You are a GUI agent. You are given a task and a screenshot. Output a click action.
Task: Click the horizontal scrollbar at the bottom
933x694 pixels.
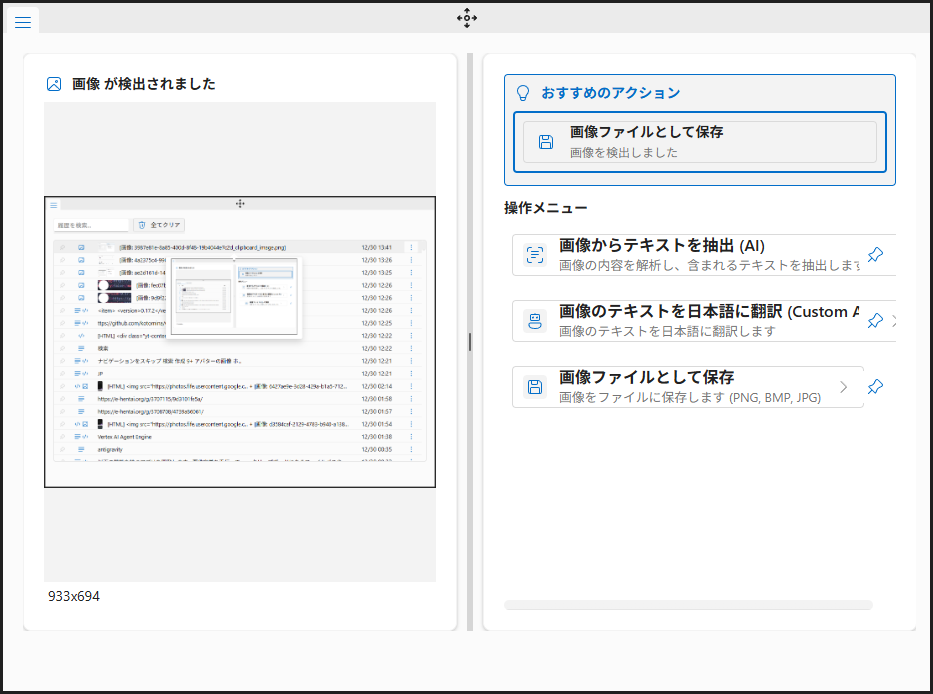tap(690, 604)
